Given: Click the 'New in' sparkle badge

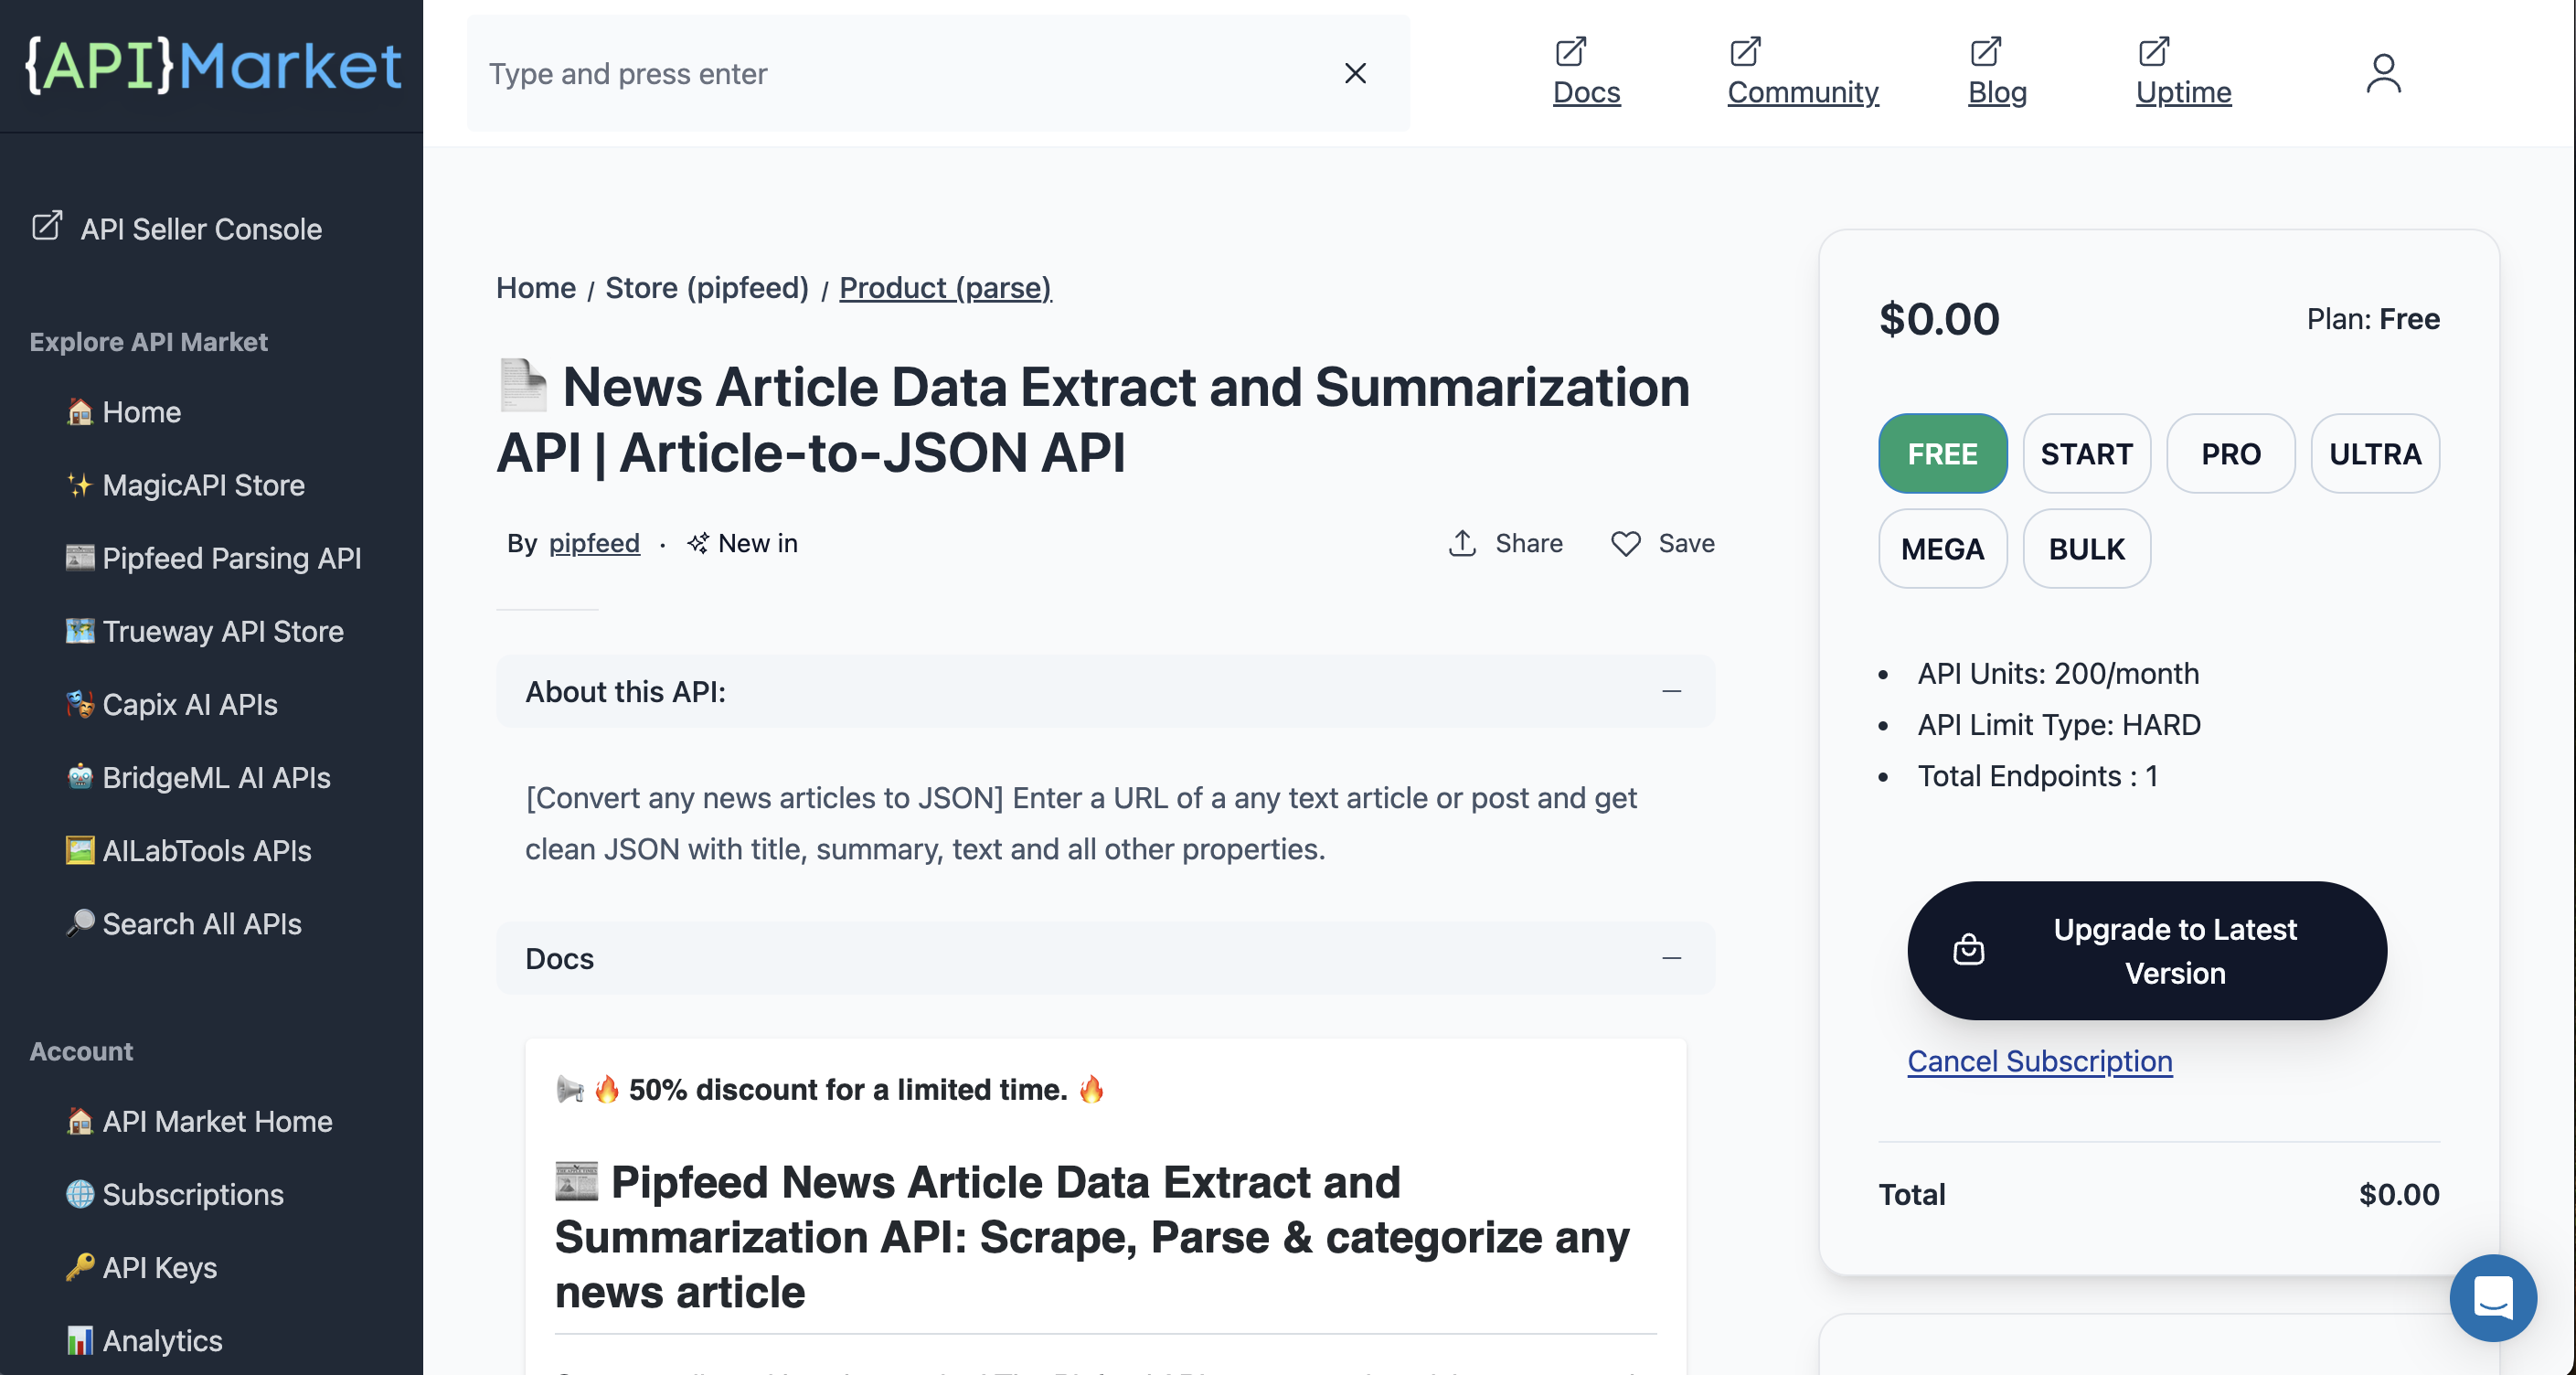Looking at the screenshot, I should tap(742, 543).
